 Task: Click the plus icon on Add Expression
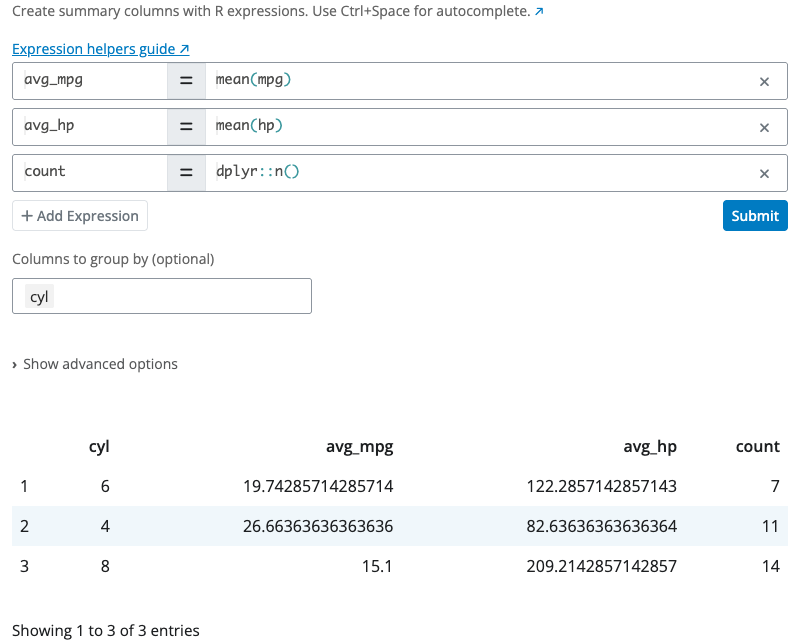(x=25, y=215)
